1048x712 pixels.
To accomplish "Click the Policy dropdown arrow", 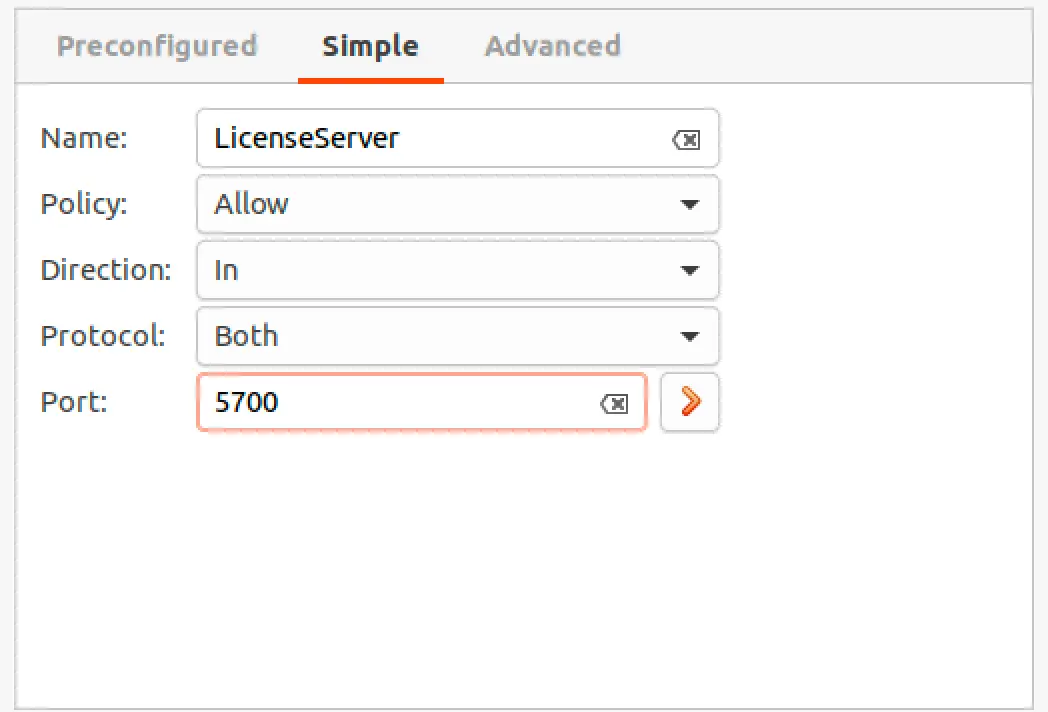I will [690, 204].
